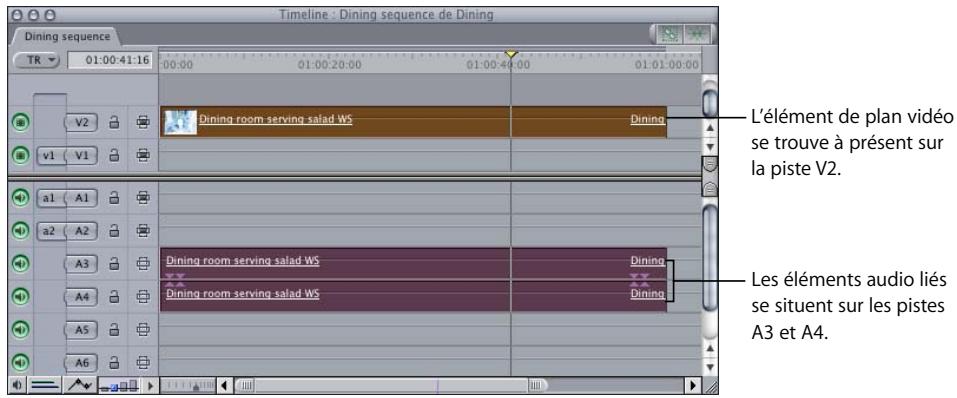This screenshot has height=398, width=957.
Task: Open Track Layout pop-up arrow at bottom
Action: 150,386
